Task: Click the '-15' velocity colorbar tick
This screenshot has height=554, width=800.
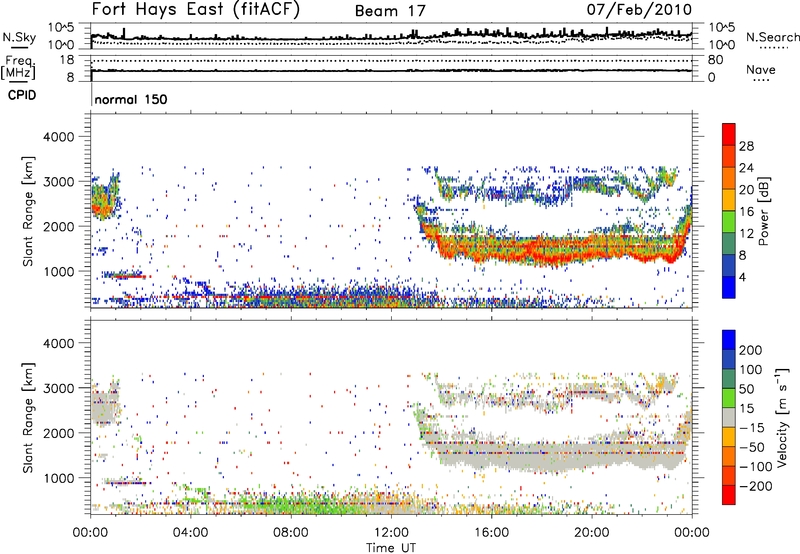Action: tap(752, 428)
